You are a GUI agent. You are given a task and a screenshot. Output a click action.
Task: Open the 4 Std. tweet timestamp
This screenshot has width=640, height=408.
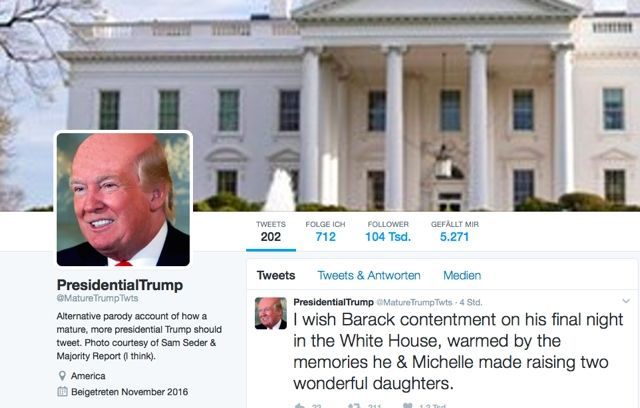[471, 302]
